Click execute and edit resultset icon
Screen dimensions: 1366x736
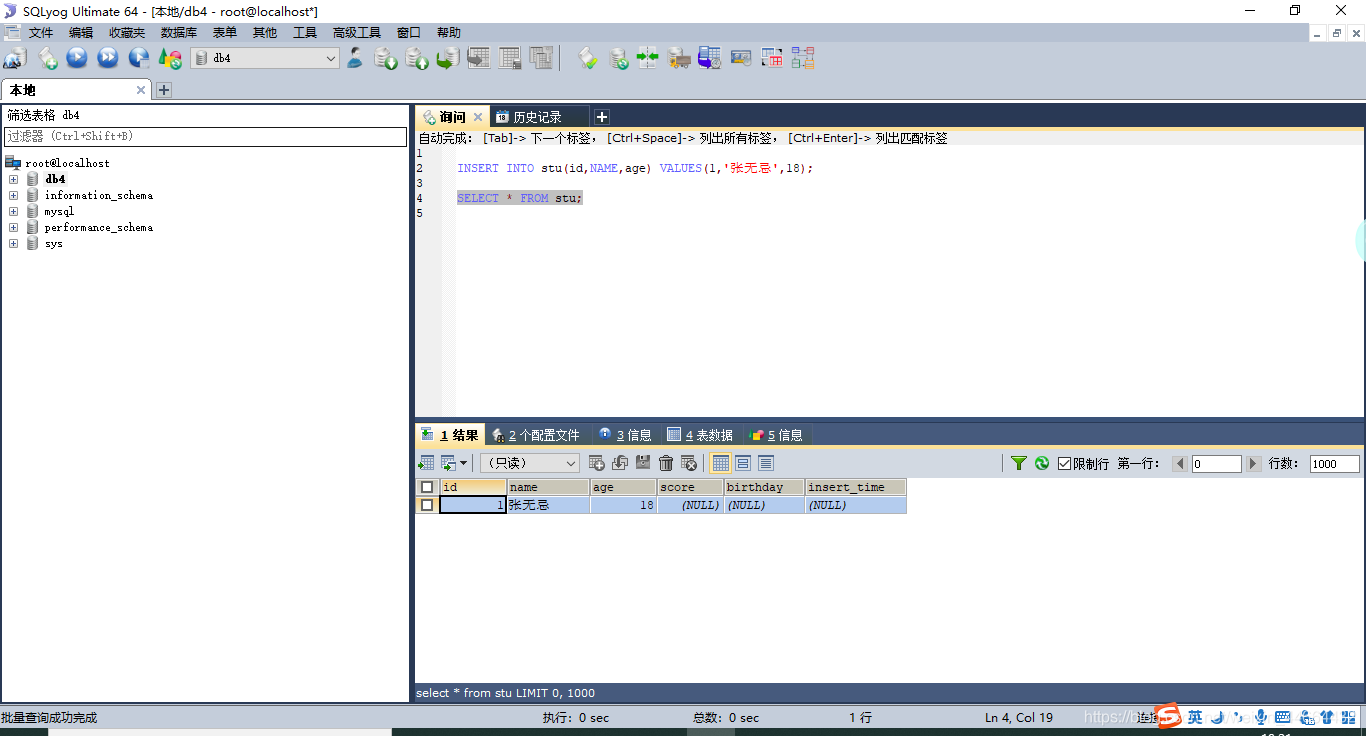coord(139,58)
